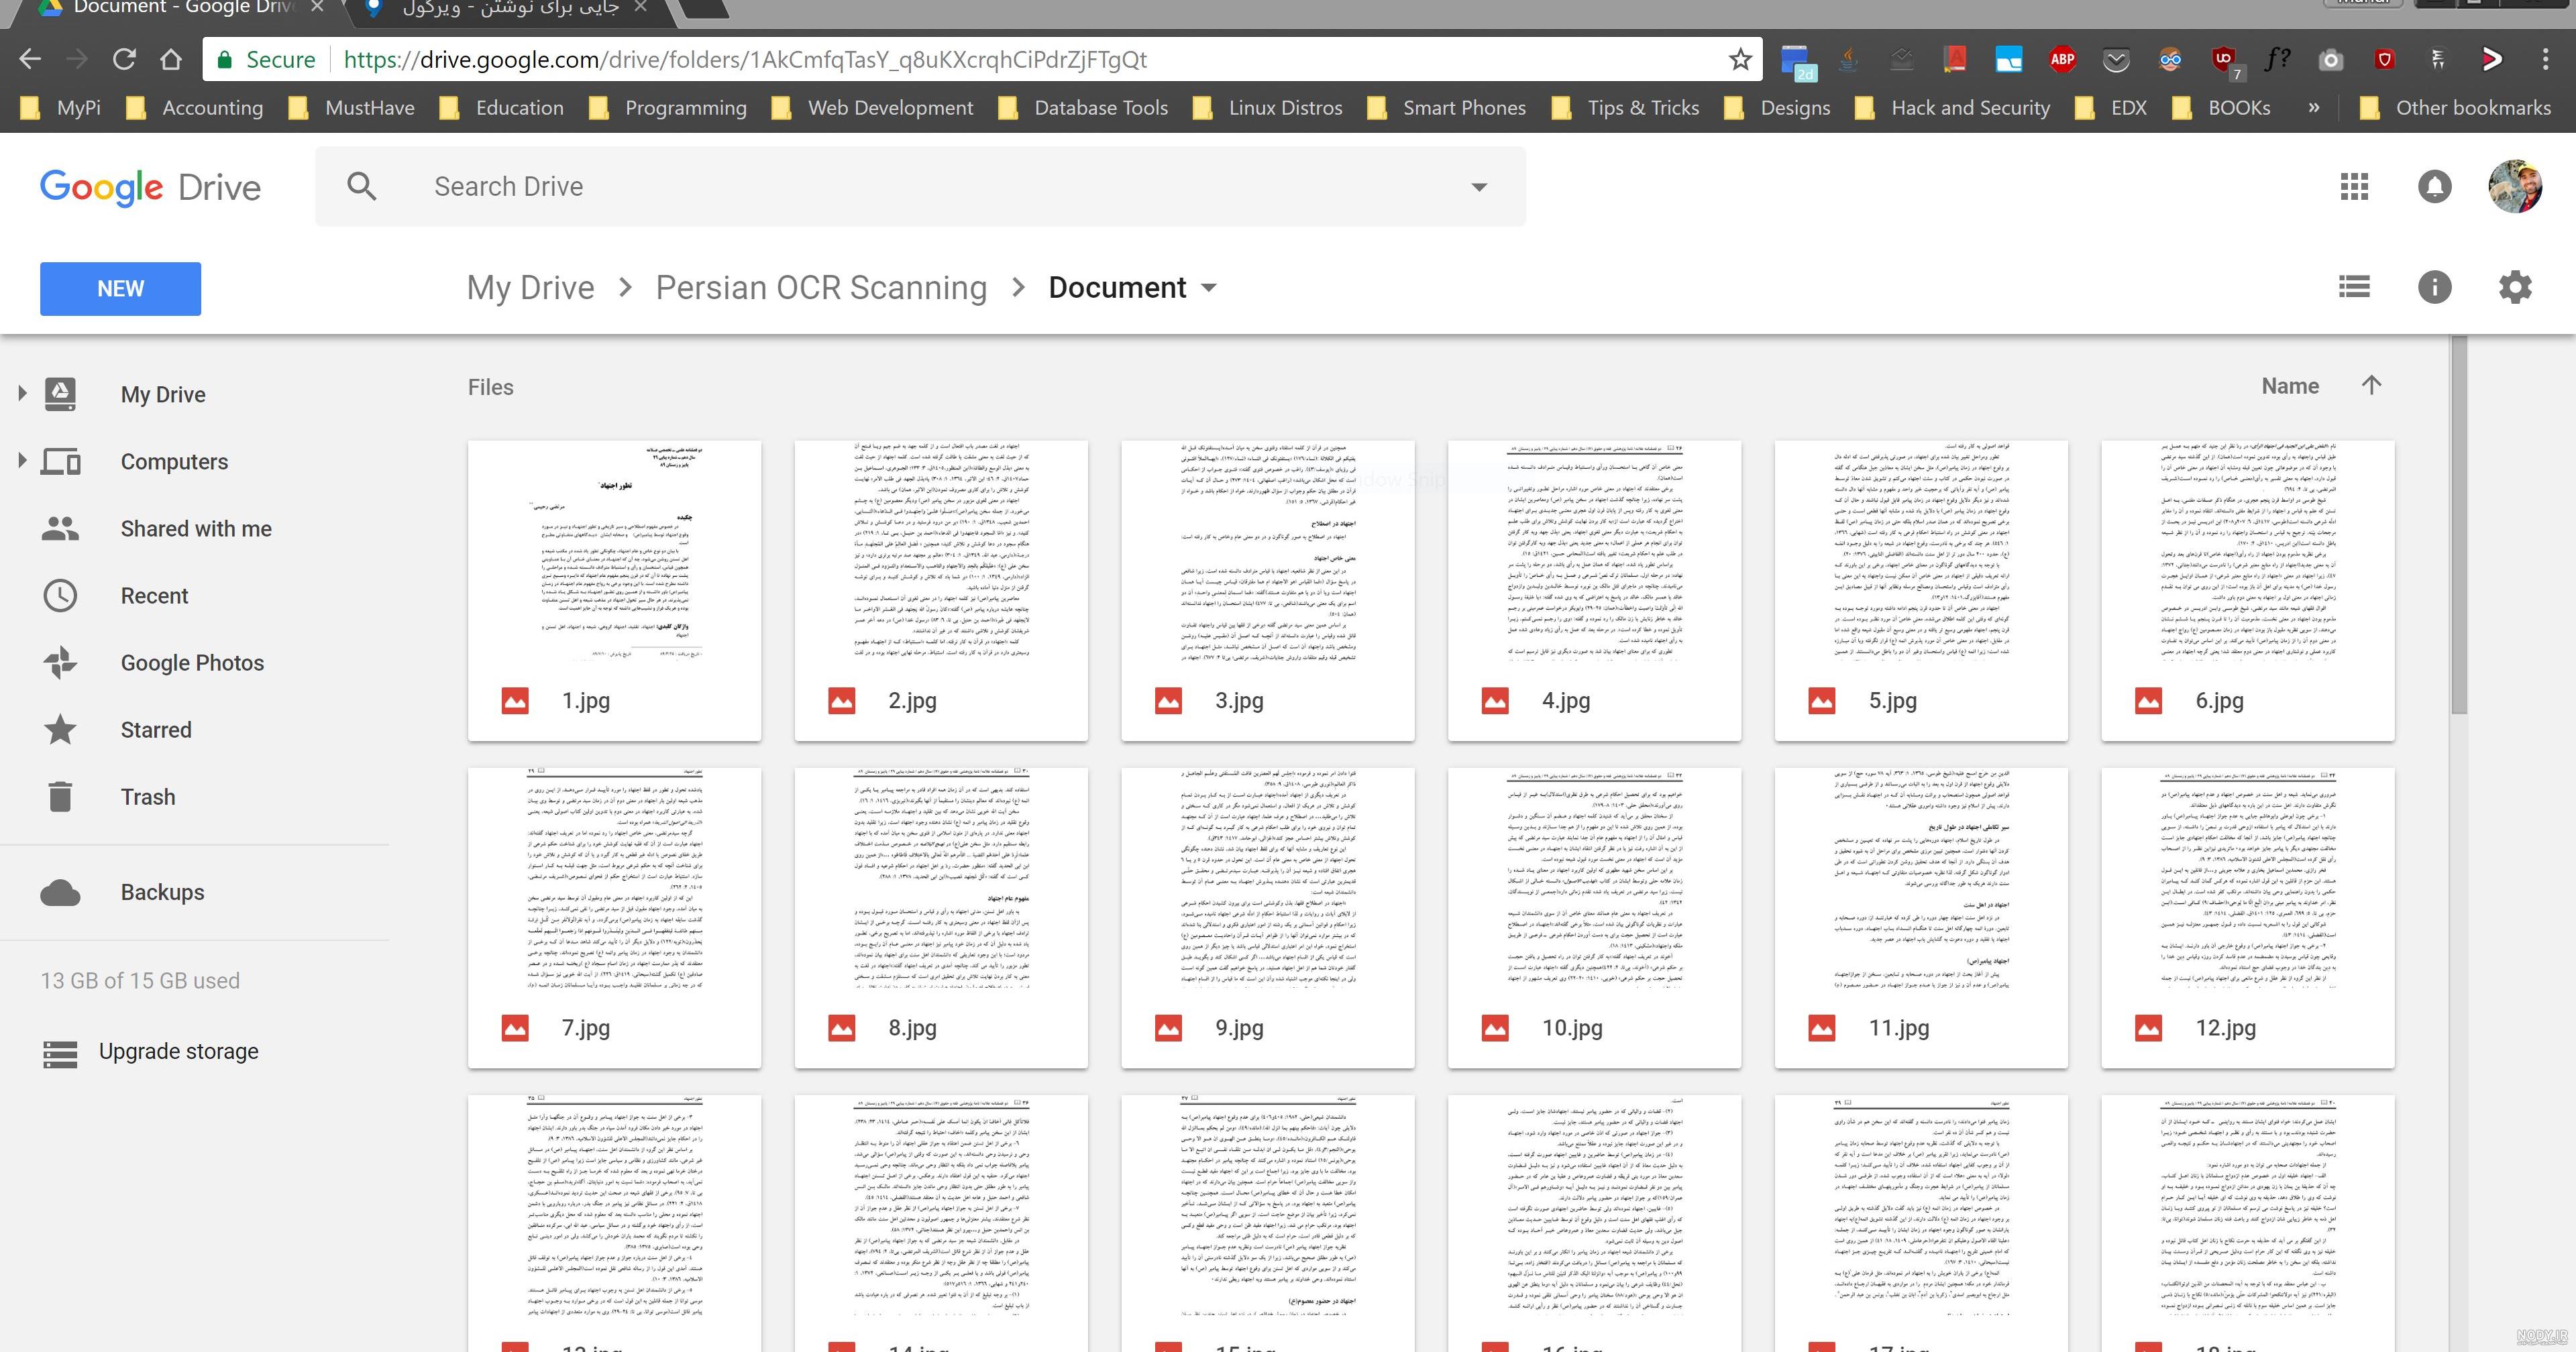2576x1352 pixels.
Task: Open the view details info icon
Action: point(2434,288)
